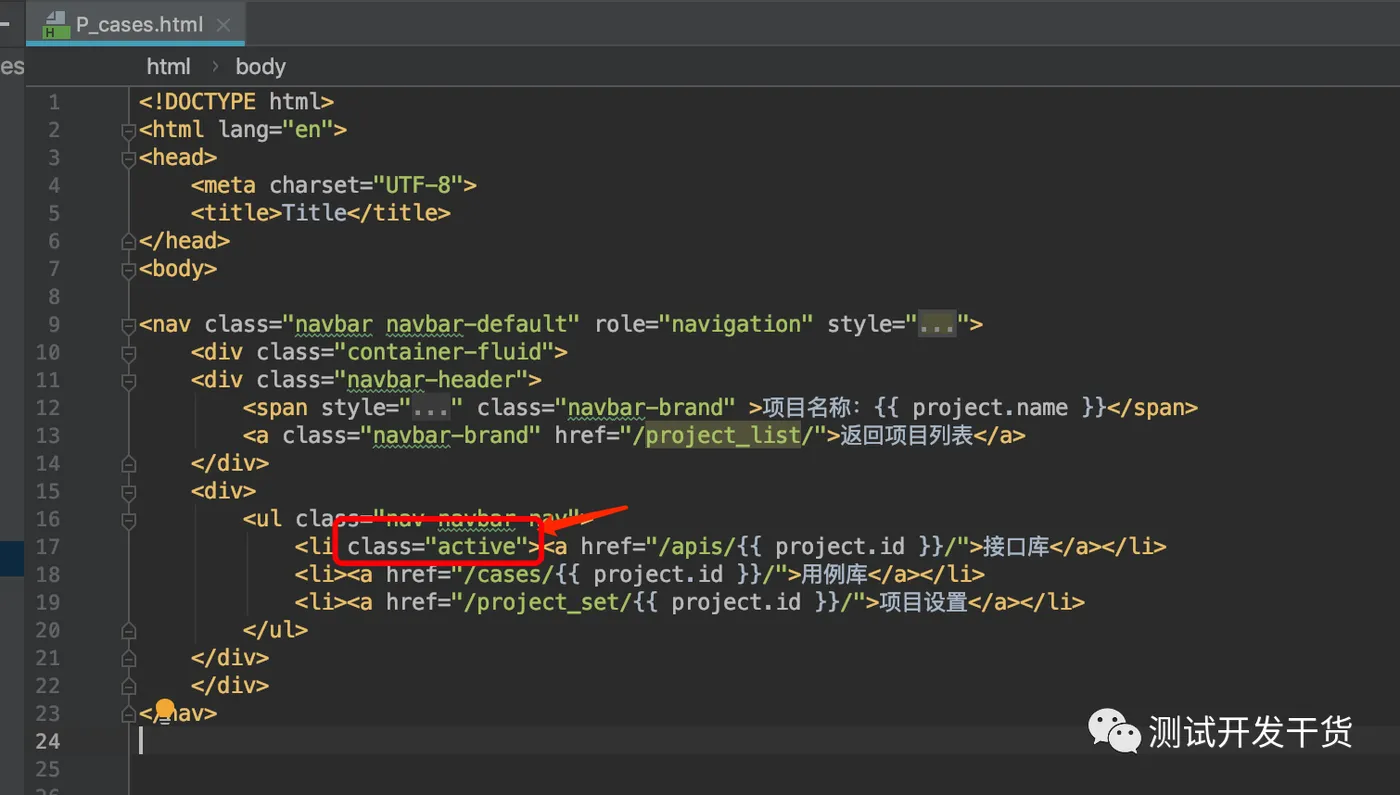Click the /project_list/ href value
The width and height of the screenshot is (1400, 795).
pos(724,436)
